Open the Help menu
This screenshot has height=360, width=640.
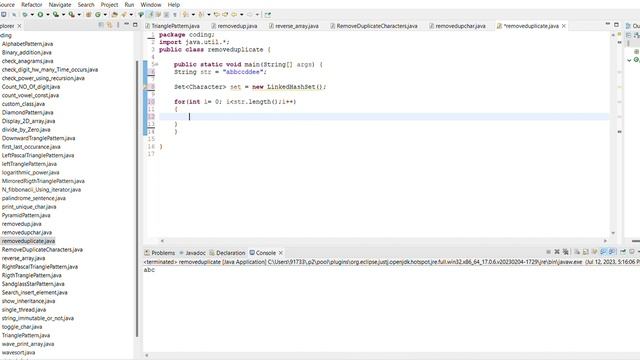point(173,4)
